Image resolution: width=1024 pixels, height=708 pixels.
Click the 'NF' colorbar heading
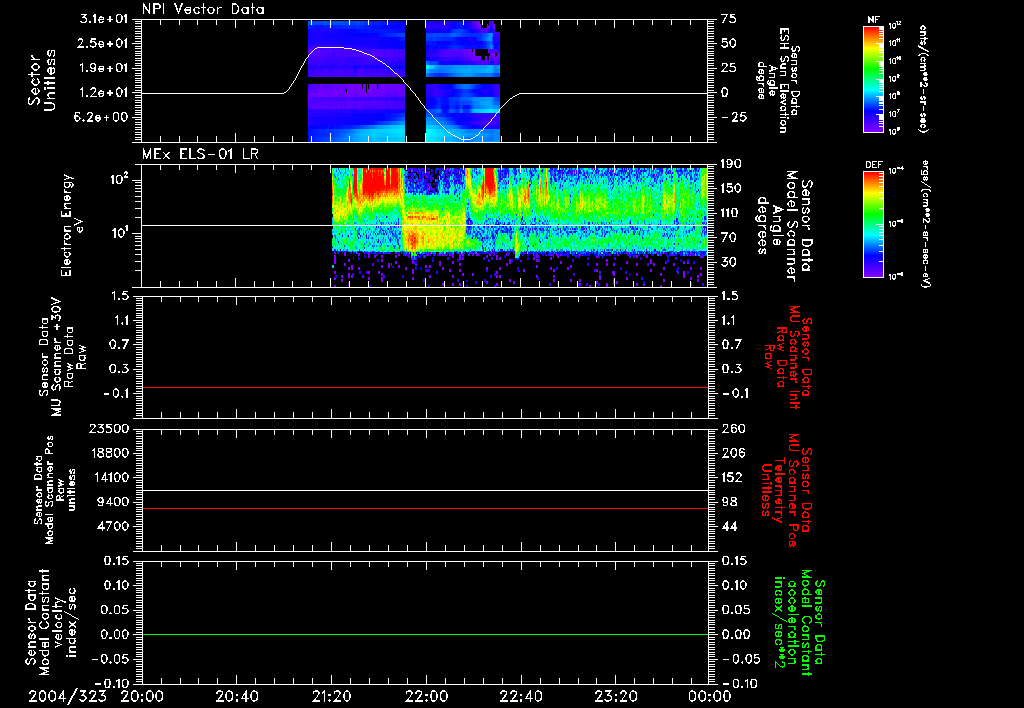[x=872, y=20]
